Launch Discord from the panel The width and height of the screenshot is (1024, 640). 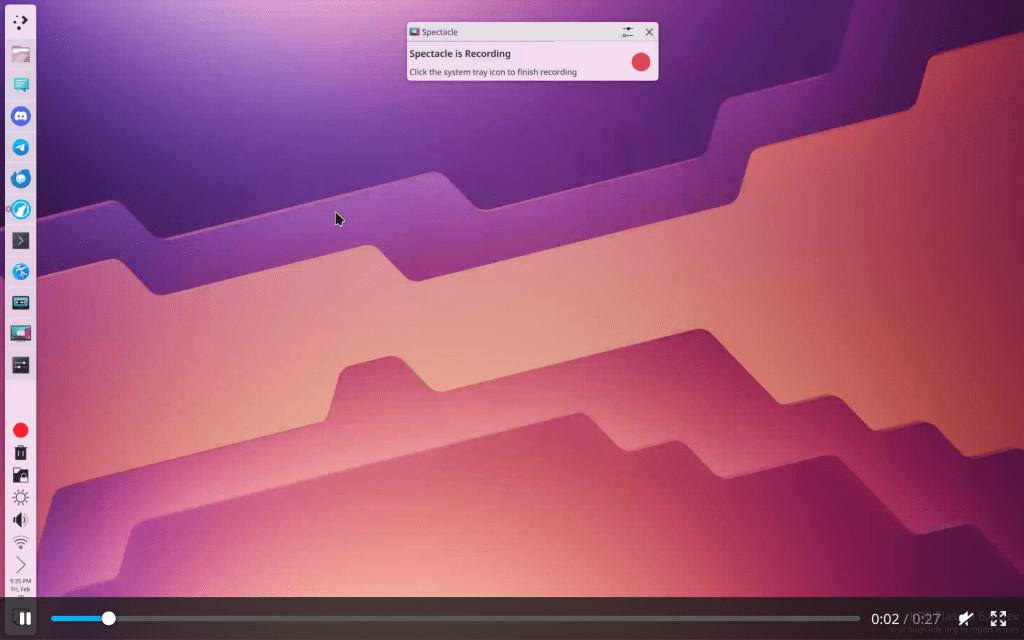point(20,116)
